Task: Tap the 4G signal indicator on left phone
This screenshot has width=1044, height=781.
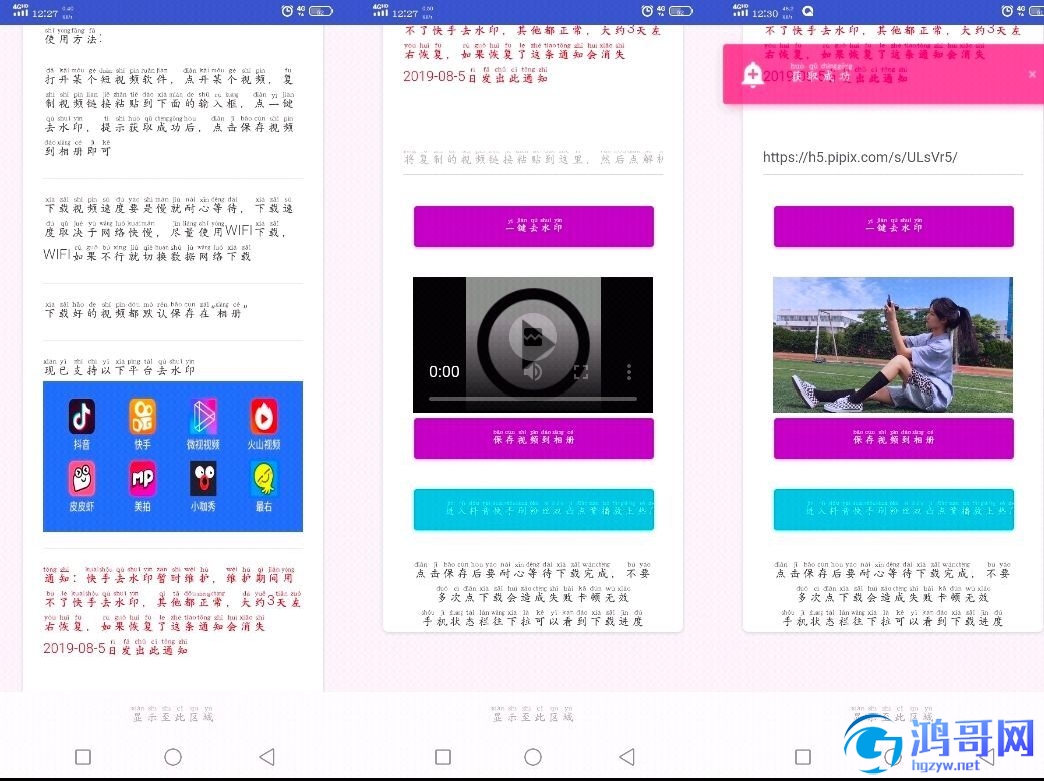Action: (x=21, y=11)
